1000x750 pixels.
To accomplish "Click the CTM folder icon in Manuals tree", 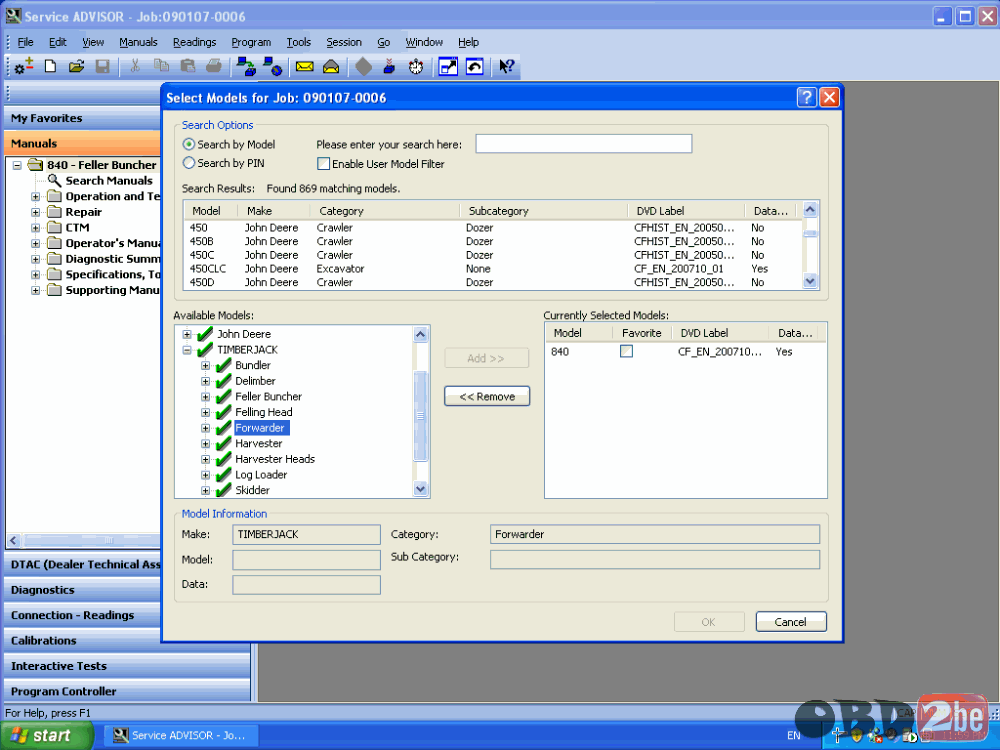I will (x=55, y=228).
